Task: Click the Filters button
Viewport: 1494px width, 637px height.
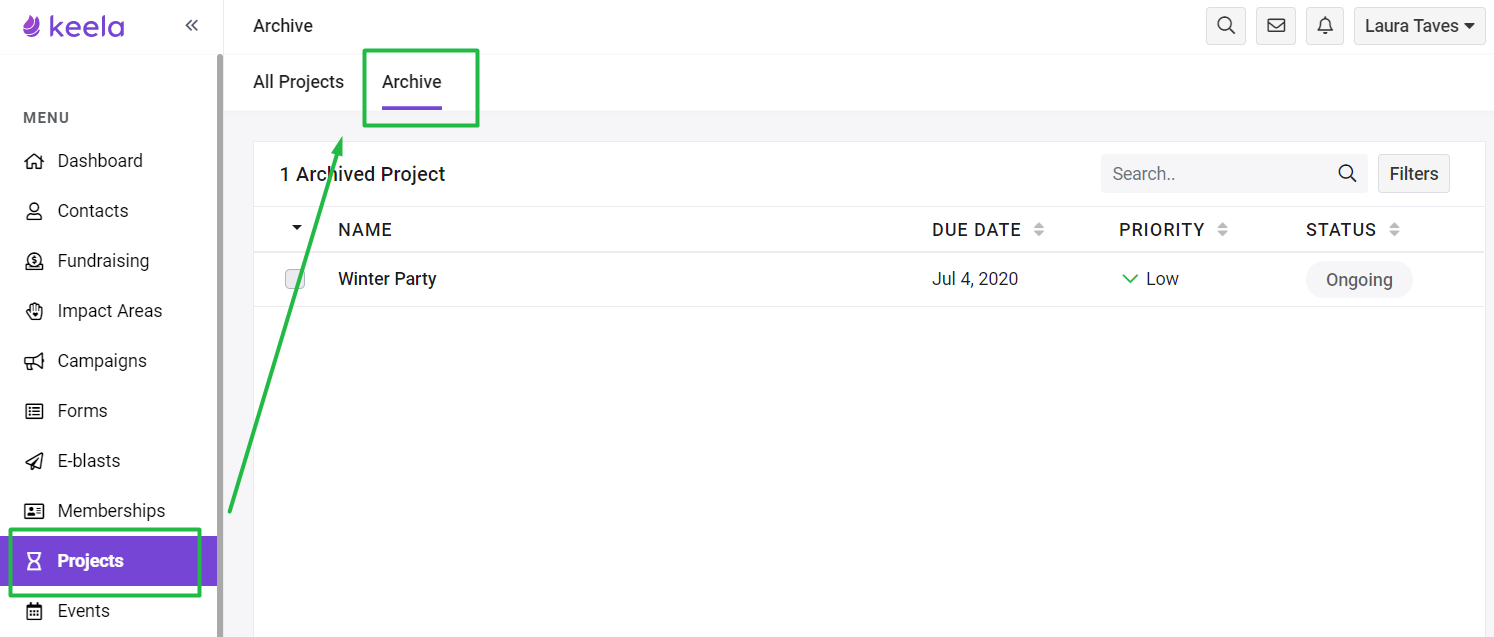Action: (x=1414, y=174)
